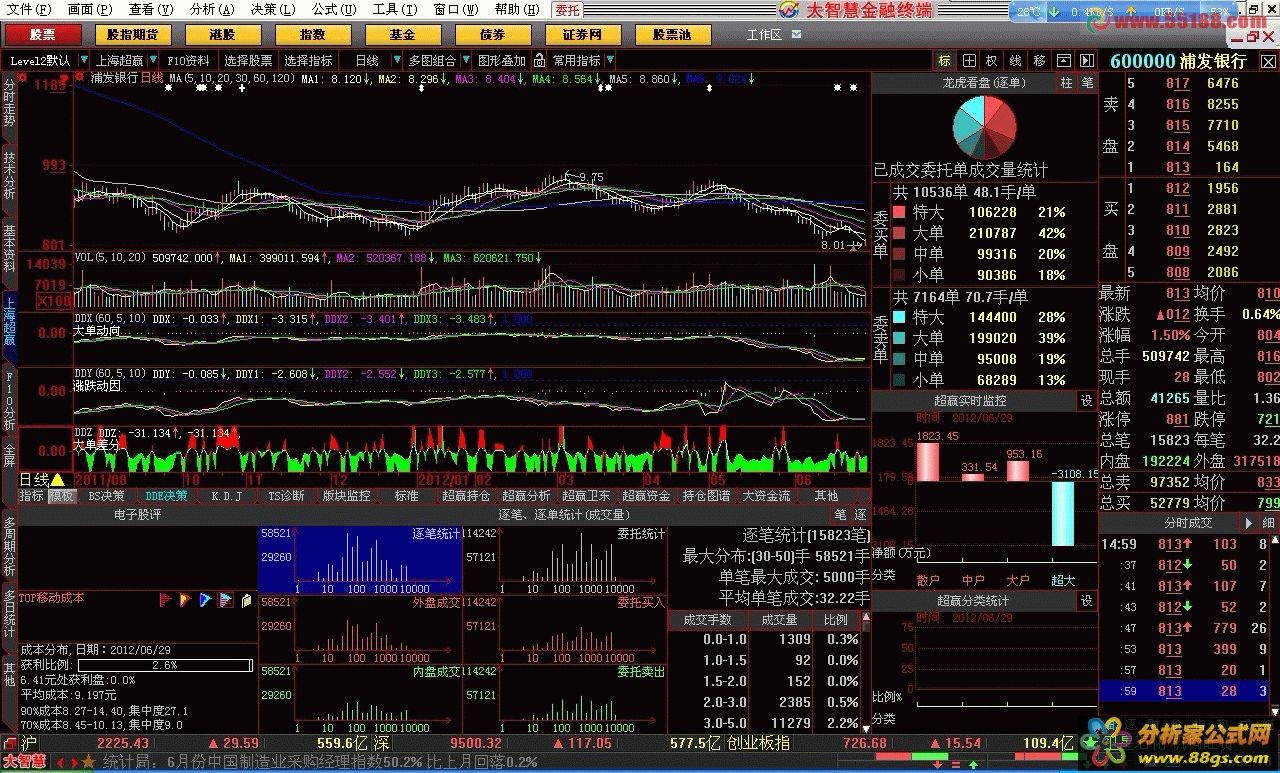Open the 常用指标 dropdown arrow

pos(611,61)
